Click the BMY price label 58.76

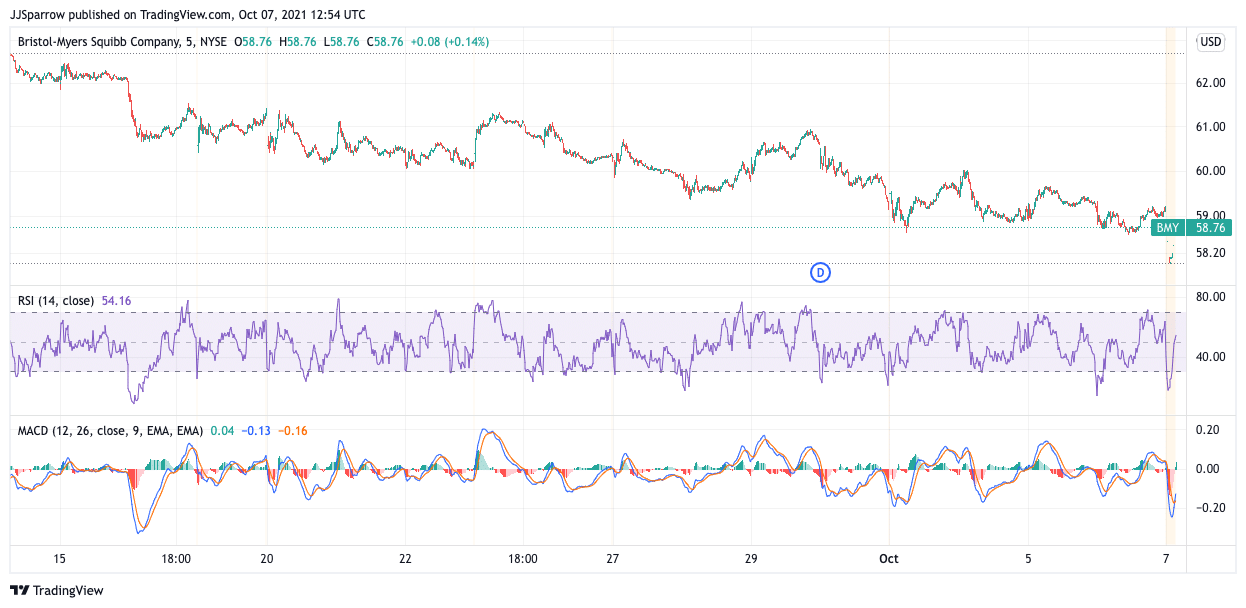(x=1191, y=228)
